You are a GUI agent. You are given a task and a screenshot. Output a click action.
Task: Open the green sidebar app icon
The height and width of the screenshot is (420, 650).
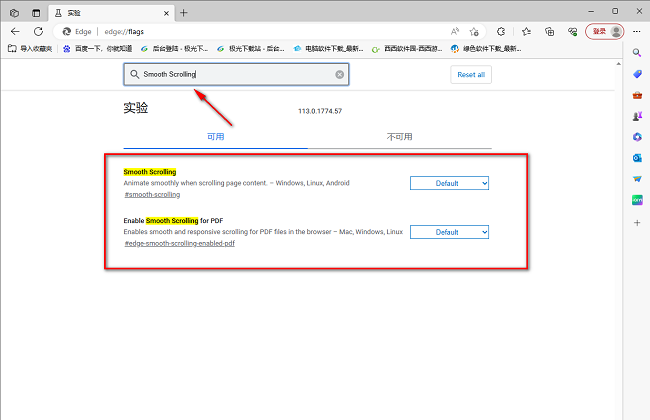[637, 200]
